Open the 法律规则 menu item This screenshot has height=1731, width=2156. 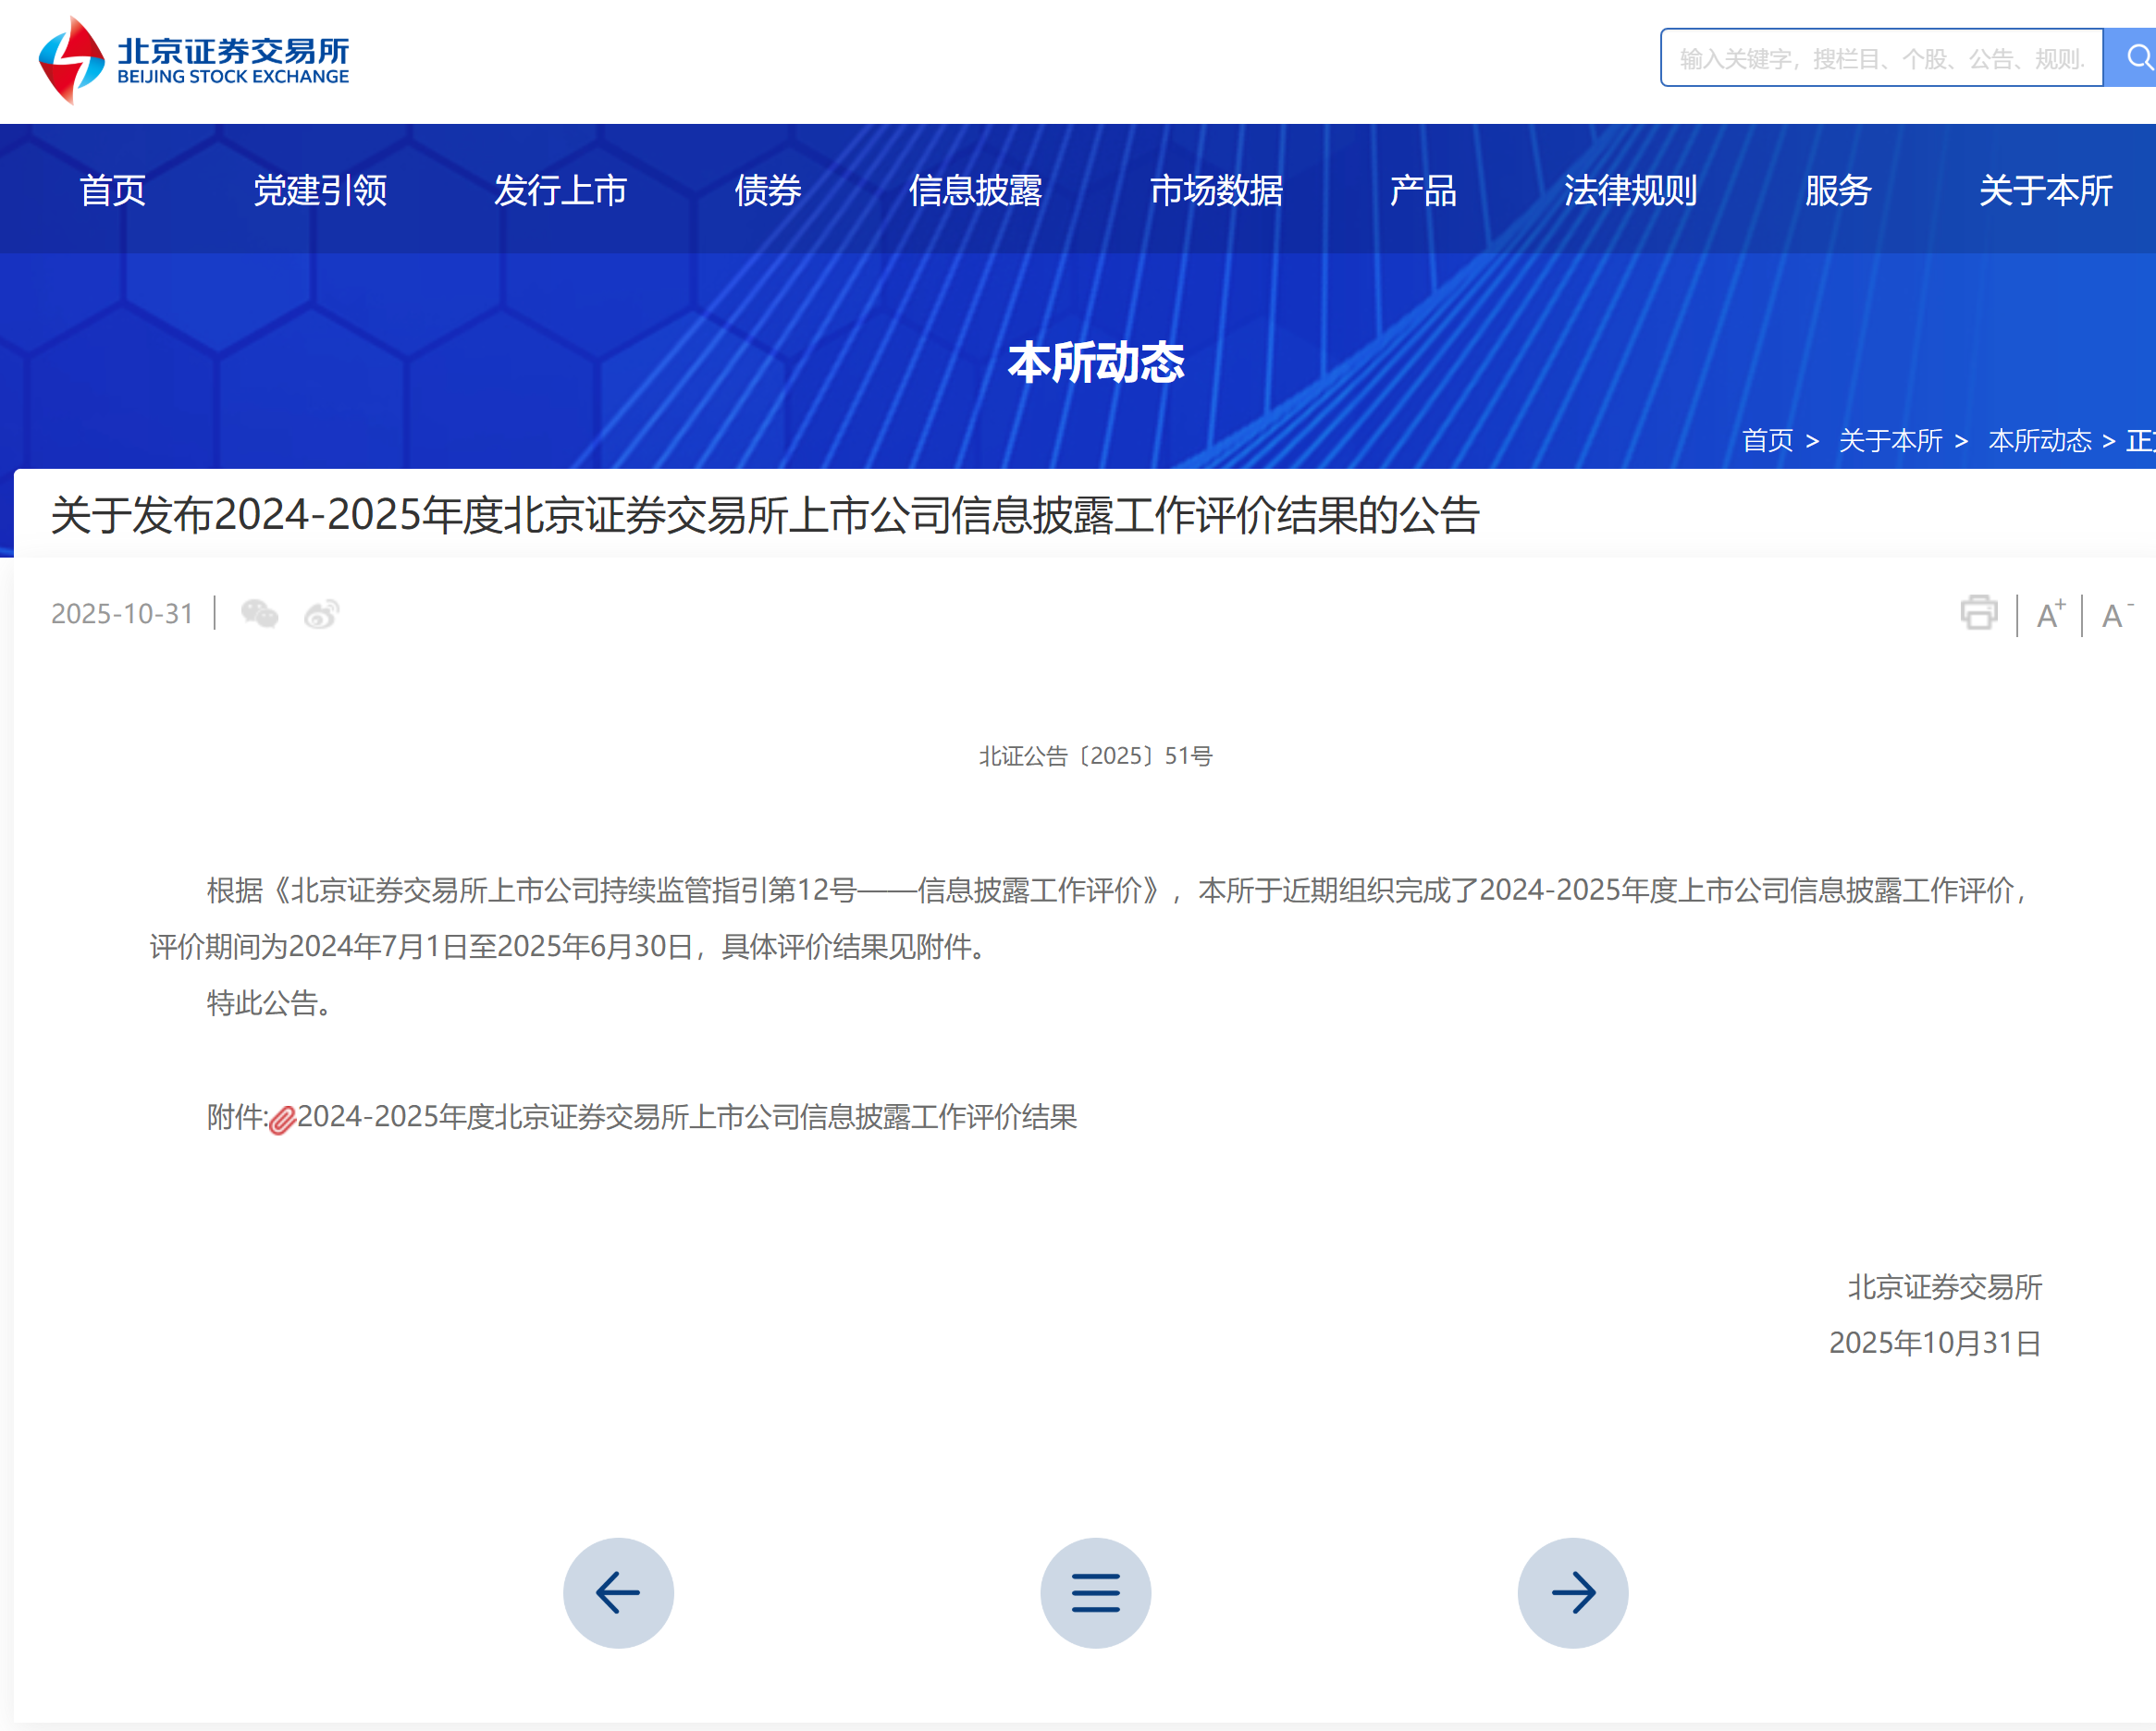click(1630, 190)
